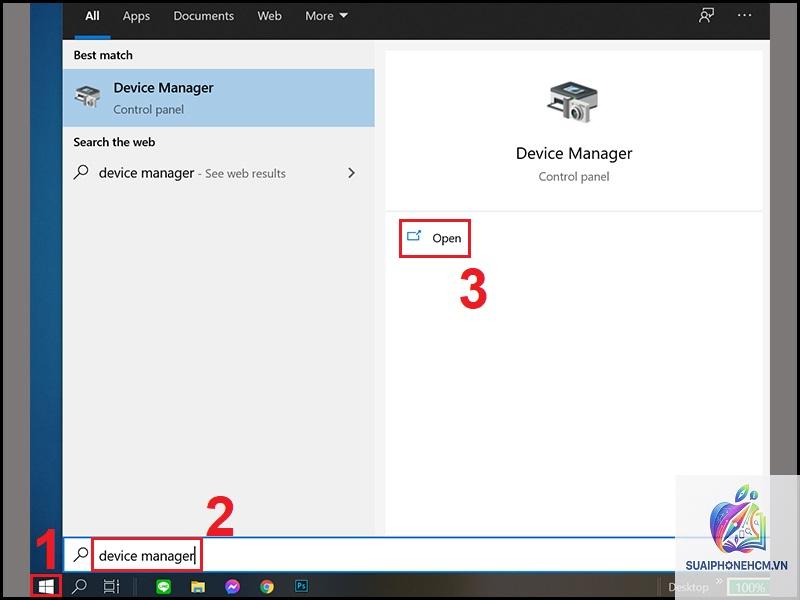Image resolution: width=800 pixels, height=600 pixels.
Task: Click Open to launch Device Manager
Action: click(x=435, y=238)
